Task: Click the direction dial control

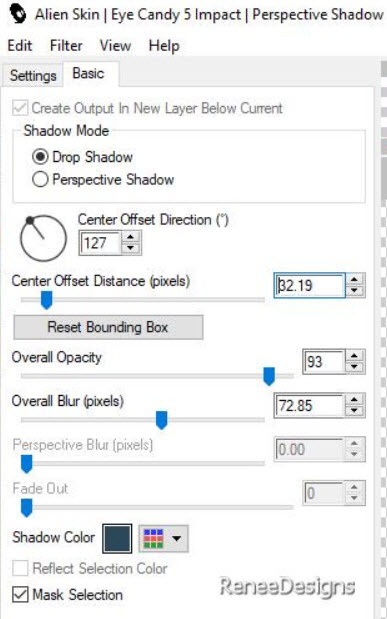Action: (43, 238)
